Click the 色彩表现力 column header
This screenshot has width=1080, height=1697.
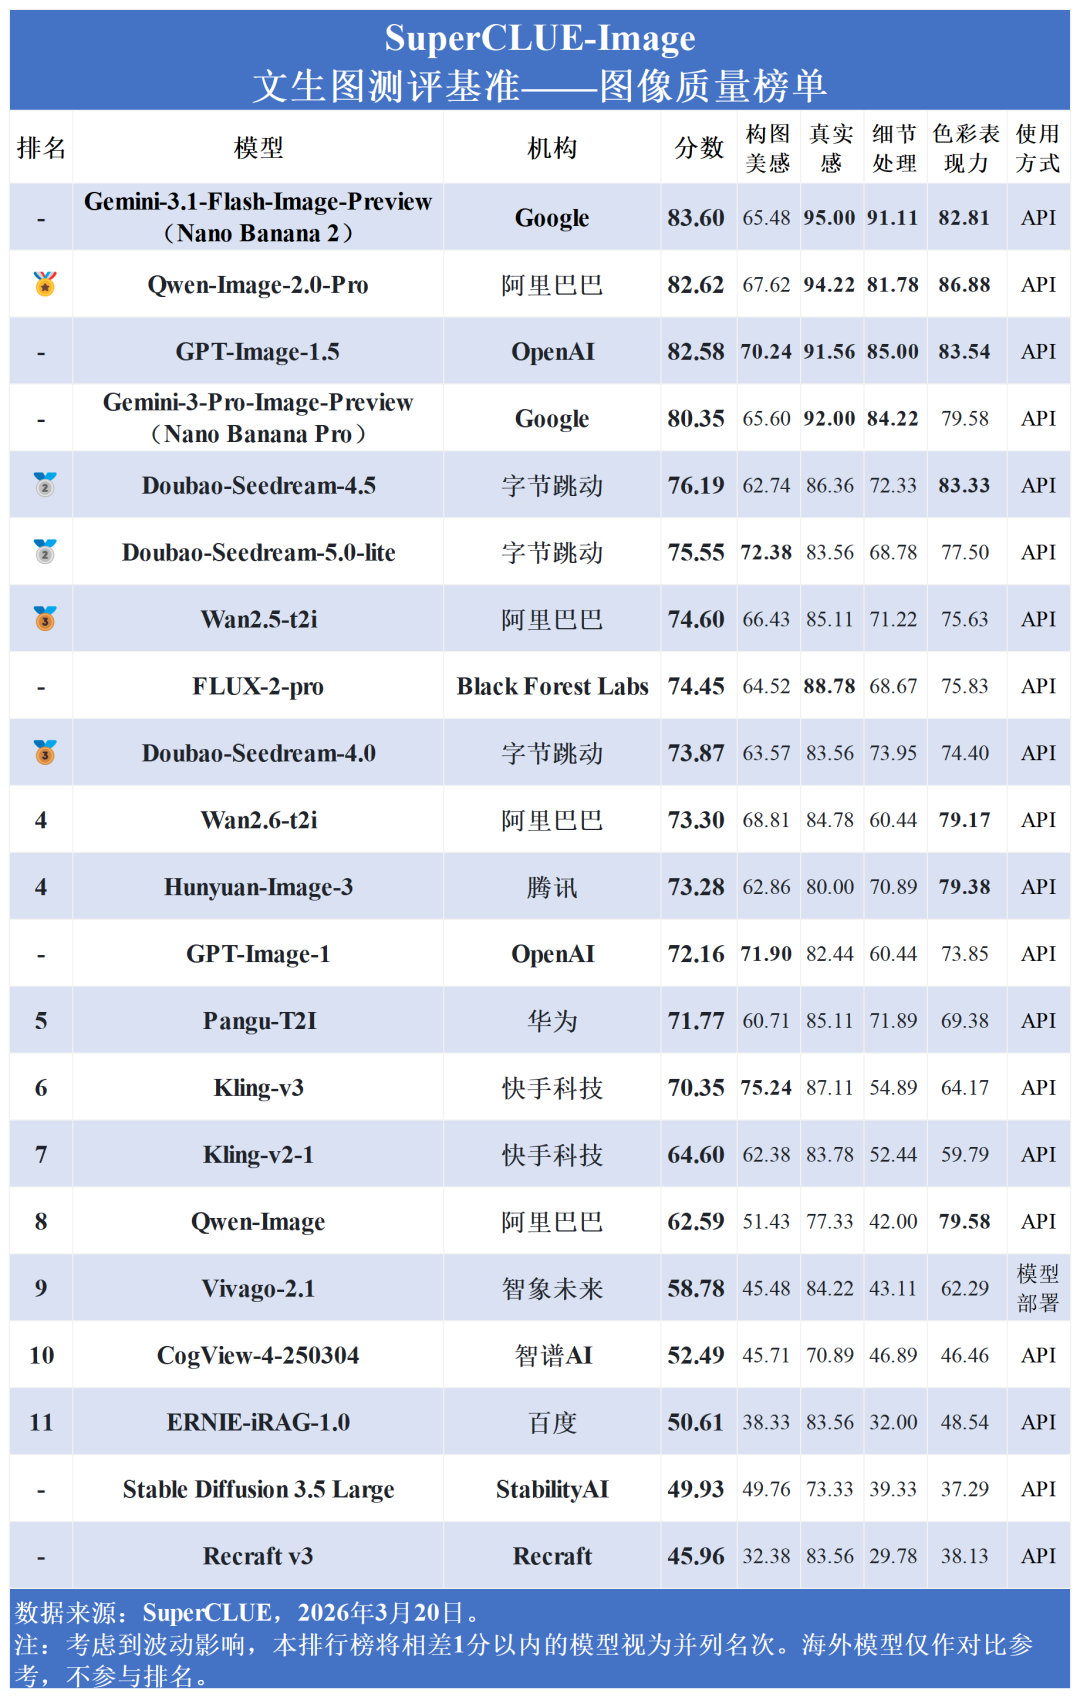(x=965, y=148)
